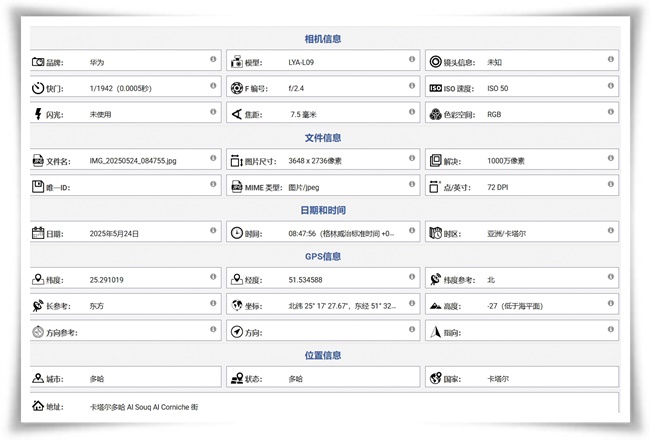This screenshot has height=440, width=650.
Task: Click the aperture icon beside F 编号
Action: pos(237,88)
